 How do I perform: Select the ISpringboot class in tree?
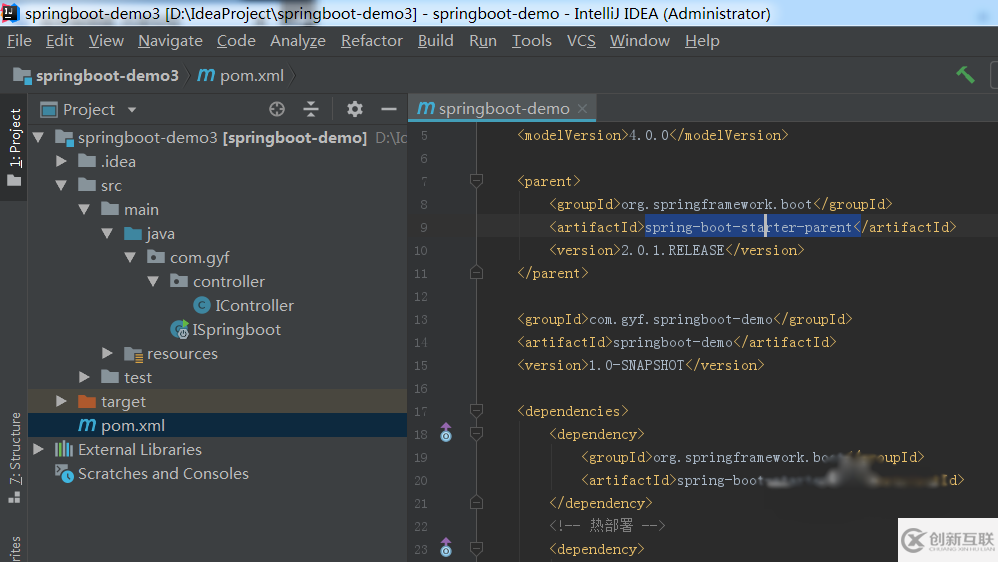pos(236,330)
